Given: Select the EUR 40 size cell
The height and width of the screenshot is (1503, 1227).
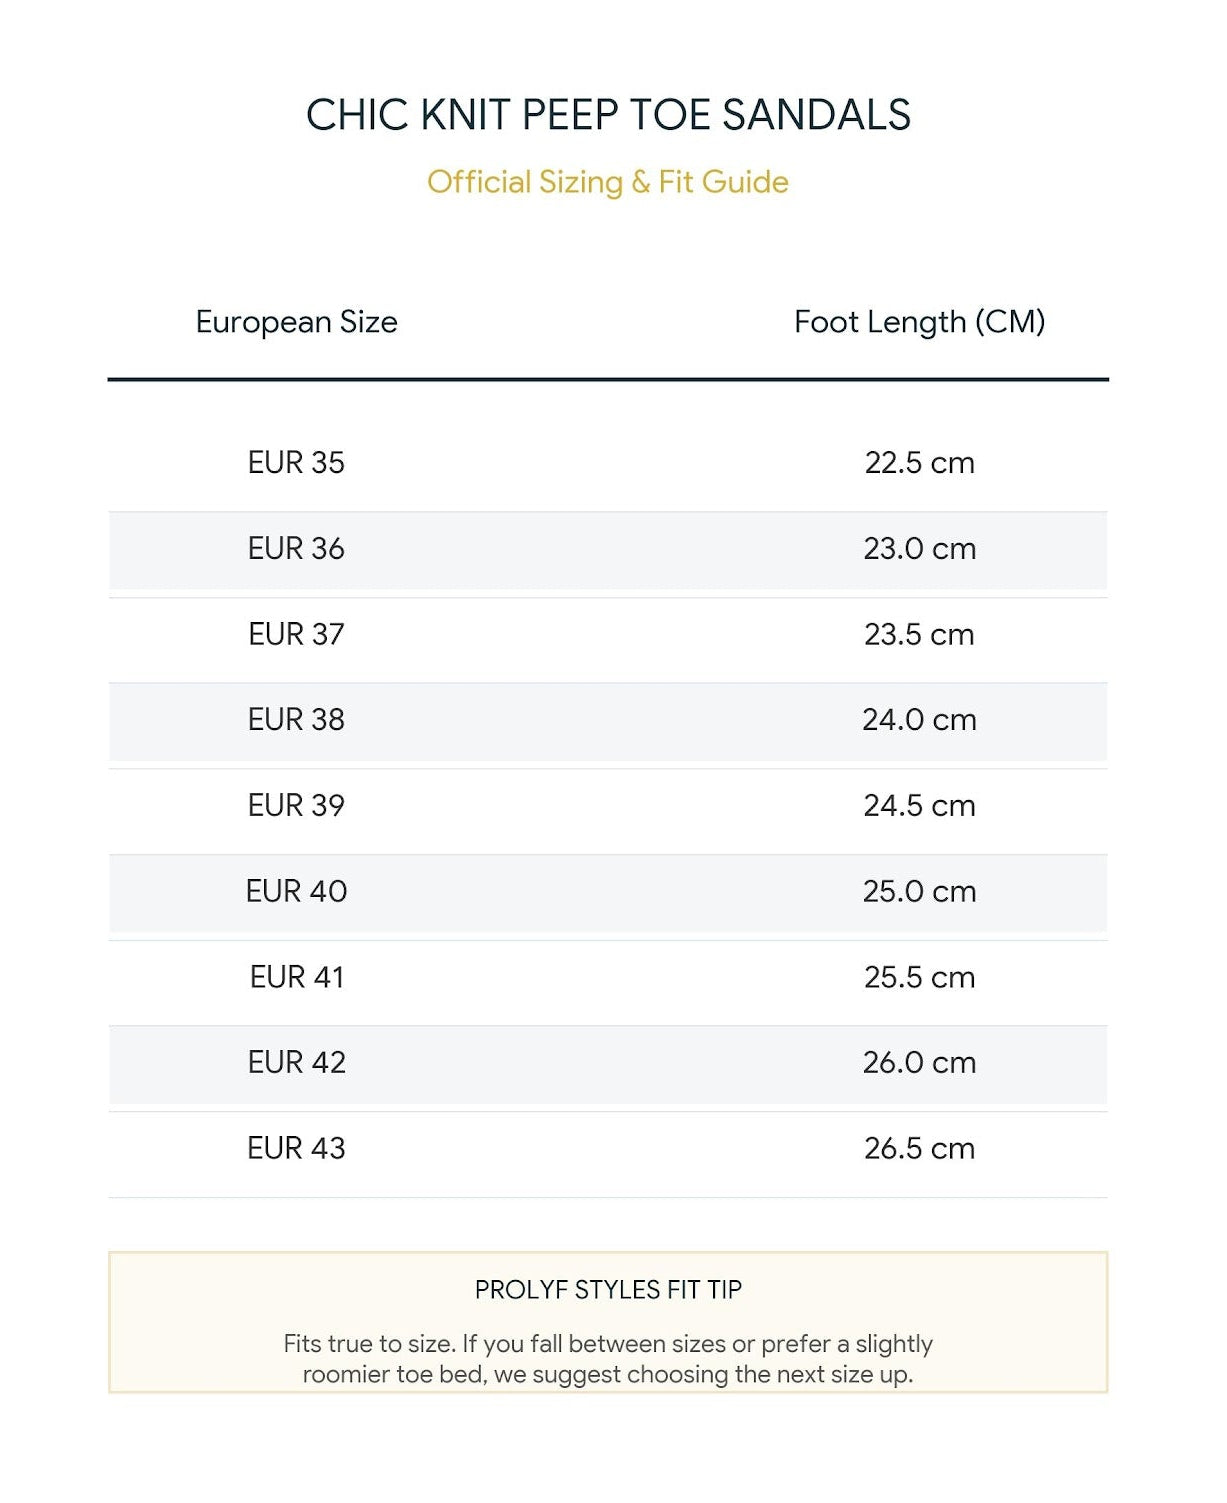Looking at the screenshot, I should tap(296, 891).
